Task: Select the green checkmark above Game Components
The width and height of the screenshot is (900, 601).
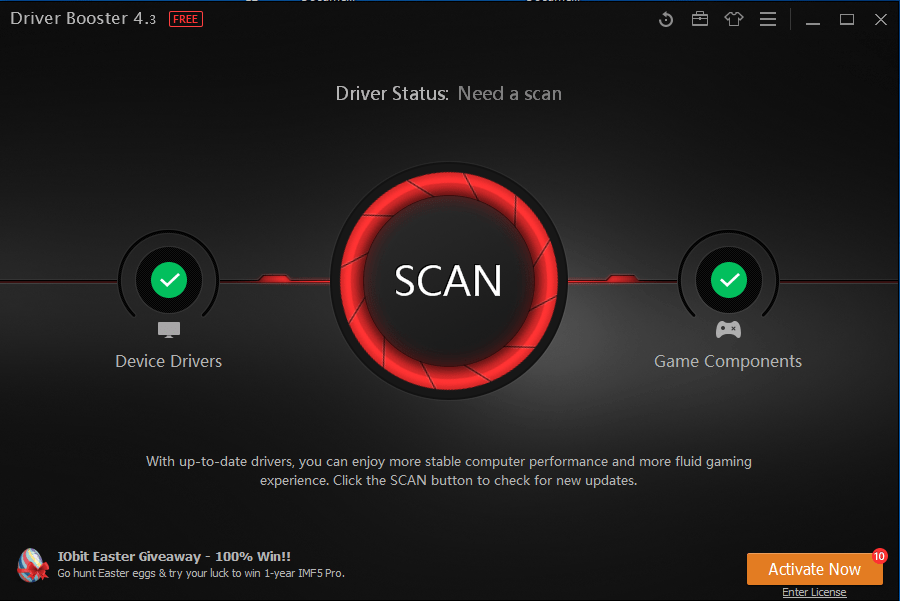Action: 728,280
